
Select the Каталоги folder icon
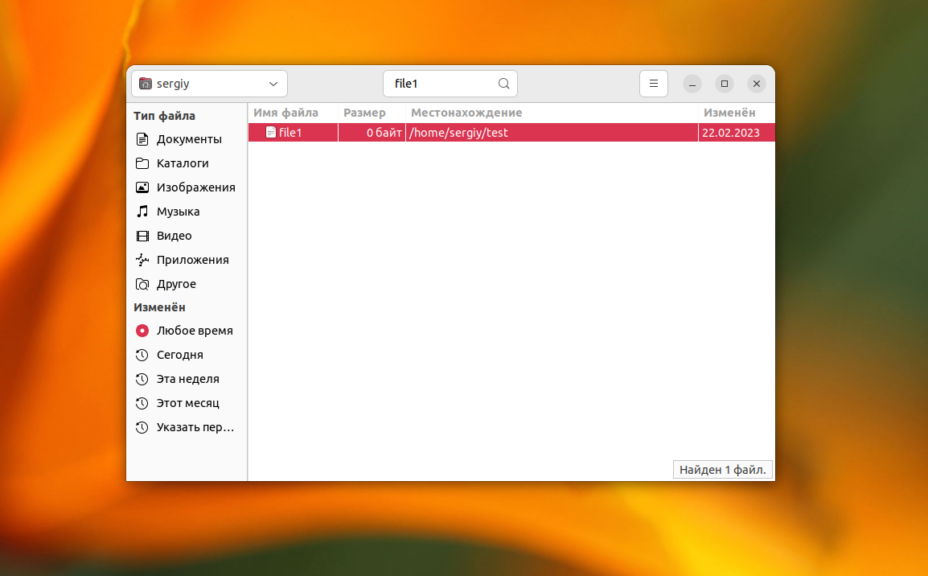pyautogui.click(x=142, y=163)
